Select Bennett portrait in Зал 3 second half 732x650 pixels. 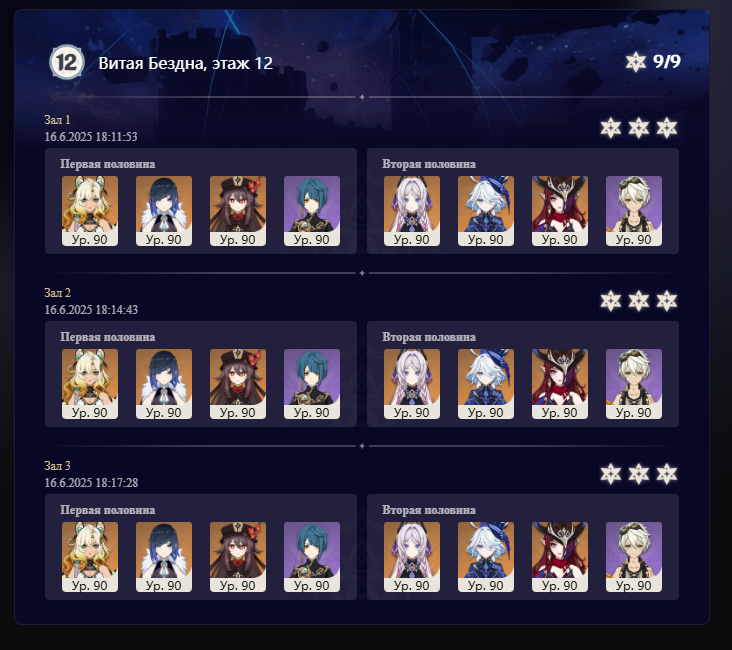pos(633,557)
